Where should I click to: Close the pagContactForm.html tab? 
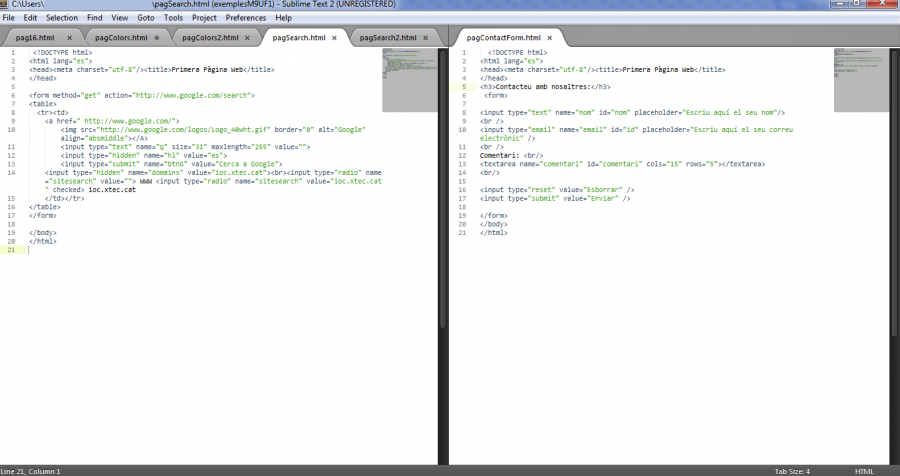pos(549,38)
